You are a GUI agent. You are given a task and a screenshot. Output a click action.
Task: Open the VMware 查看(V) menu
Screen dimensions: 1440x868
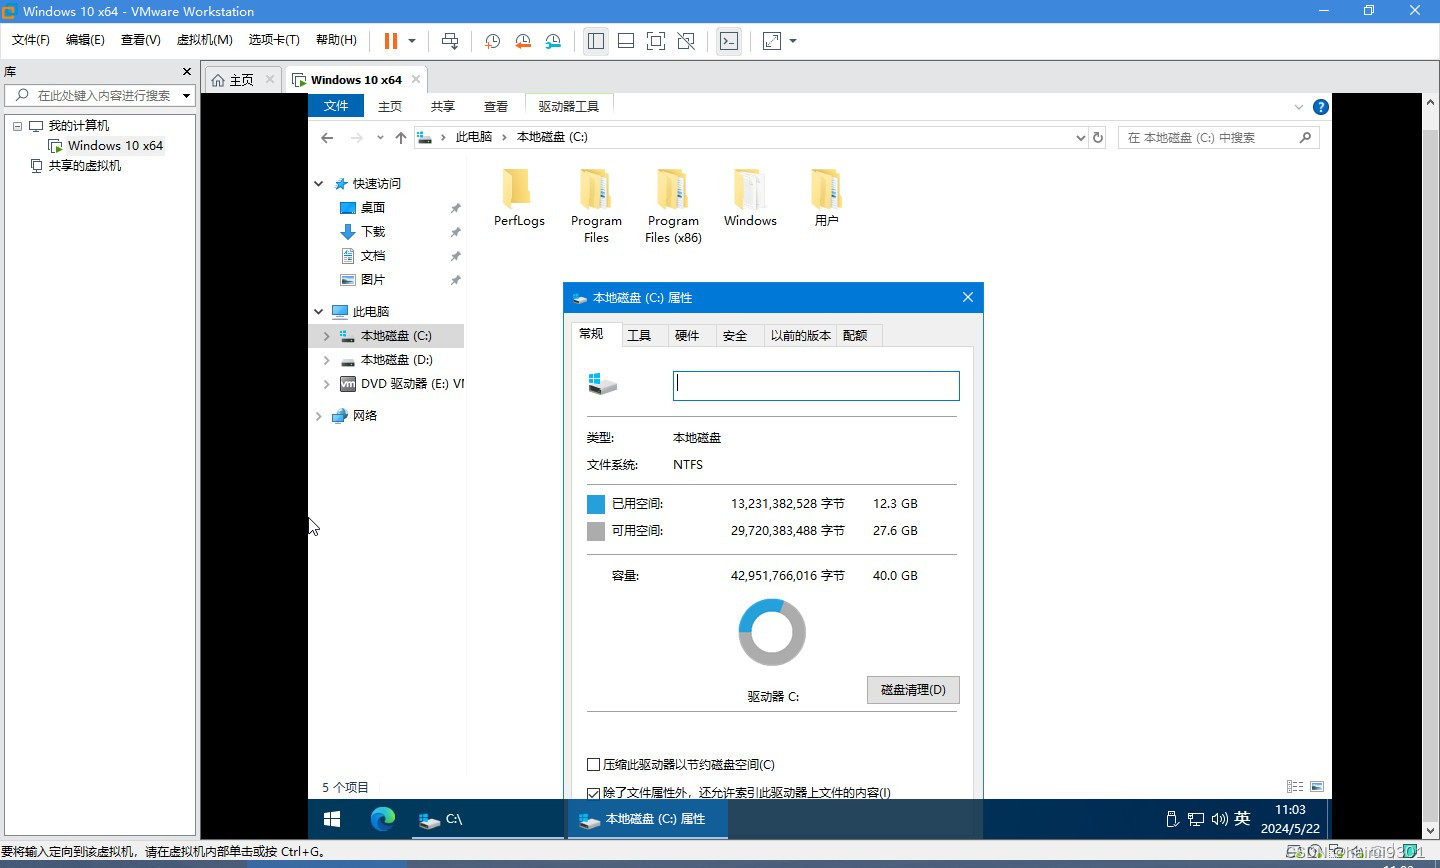pos(141,40)
